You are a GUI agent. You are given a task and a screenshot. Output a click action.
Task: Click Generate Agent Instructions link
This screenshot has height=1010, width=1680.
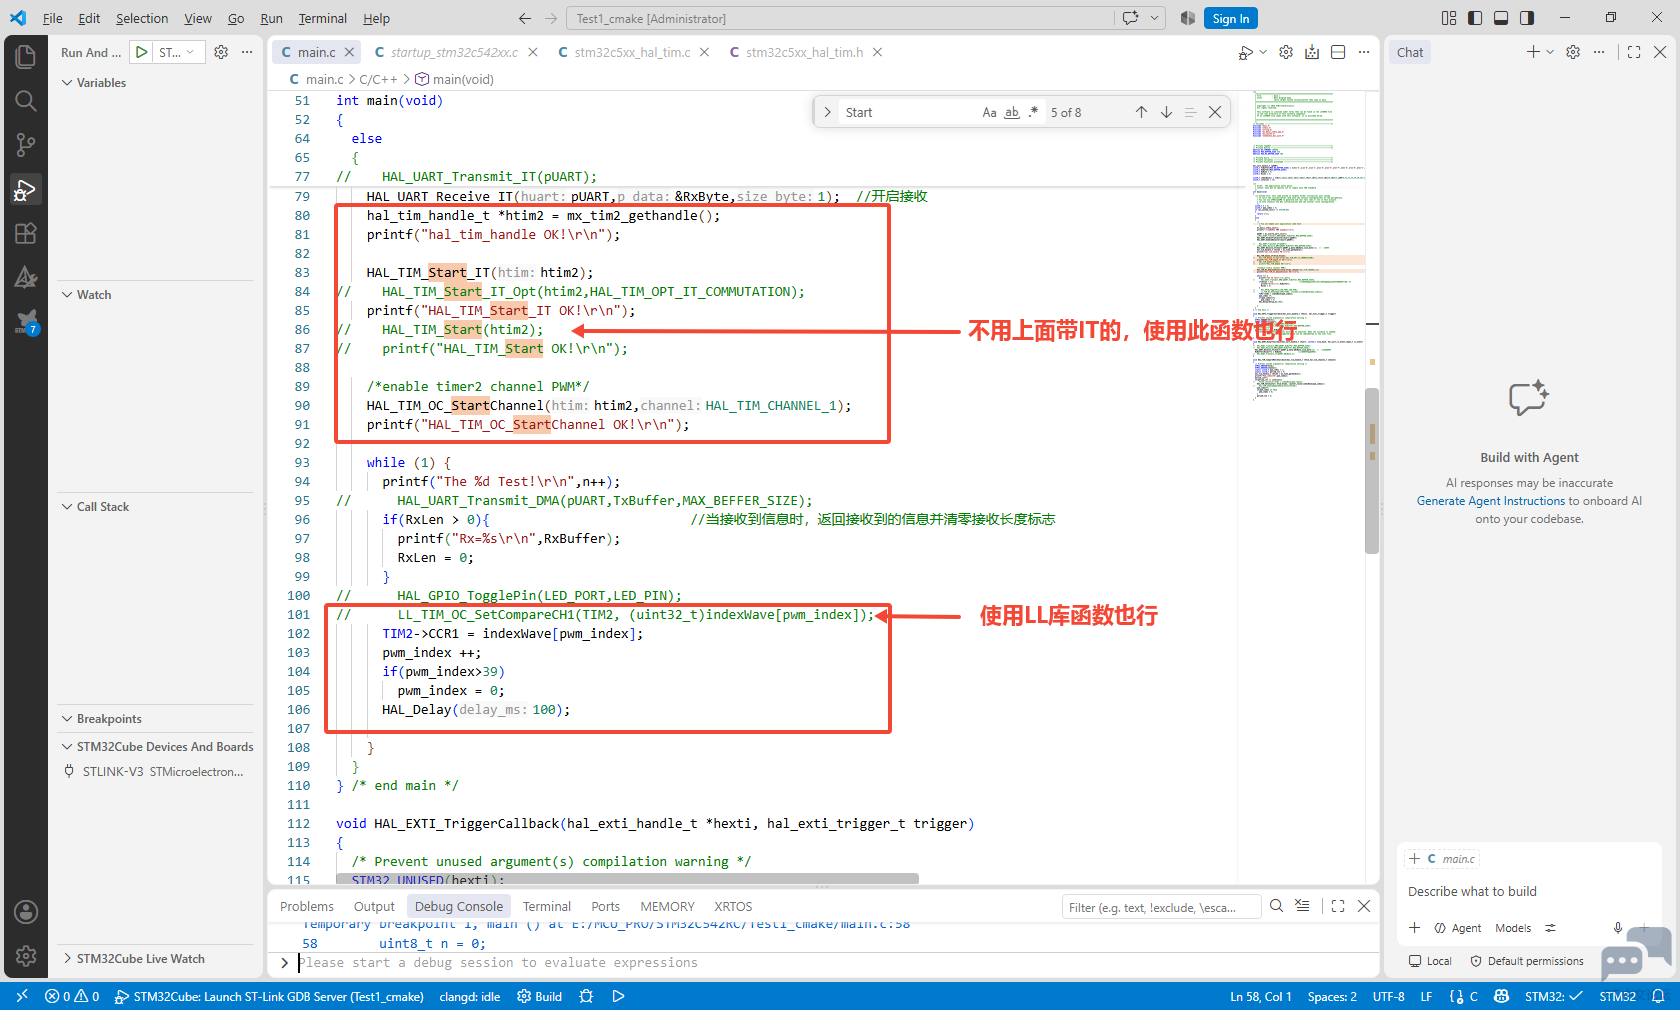tap(1490, 501)
